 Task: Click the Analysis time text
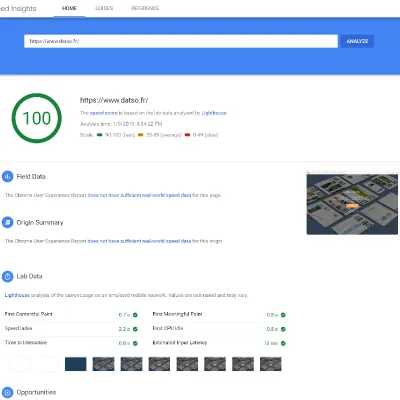pos(121,124)
